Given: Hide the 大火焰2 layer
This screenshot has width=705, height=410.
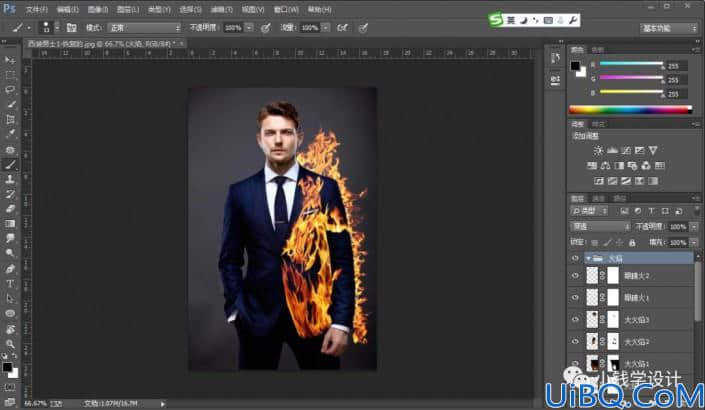Looking at the screenshot, I should coord(575,342).
